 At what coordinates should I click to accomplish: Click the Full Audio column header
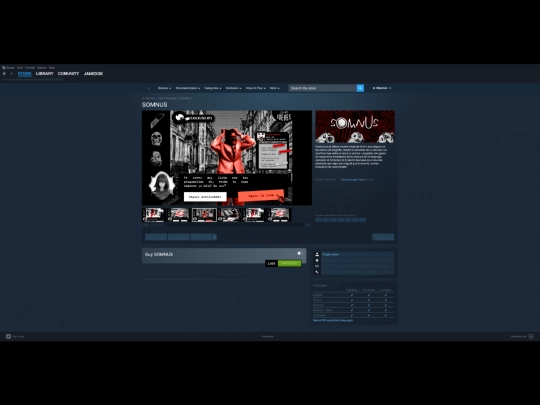click(x=368, y=290)
